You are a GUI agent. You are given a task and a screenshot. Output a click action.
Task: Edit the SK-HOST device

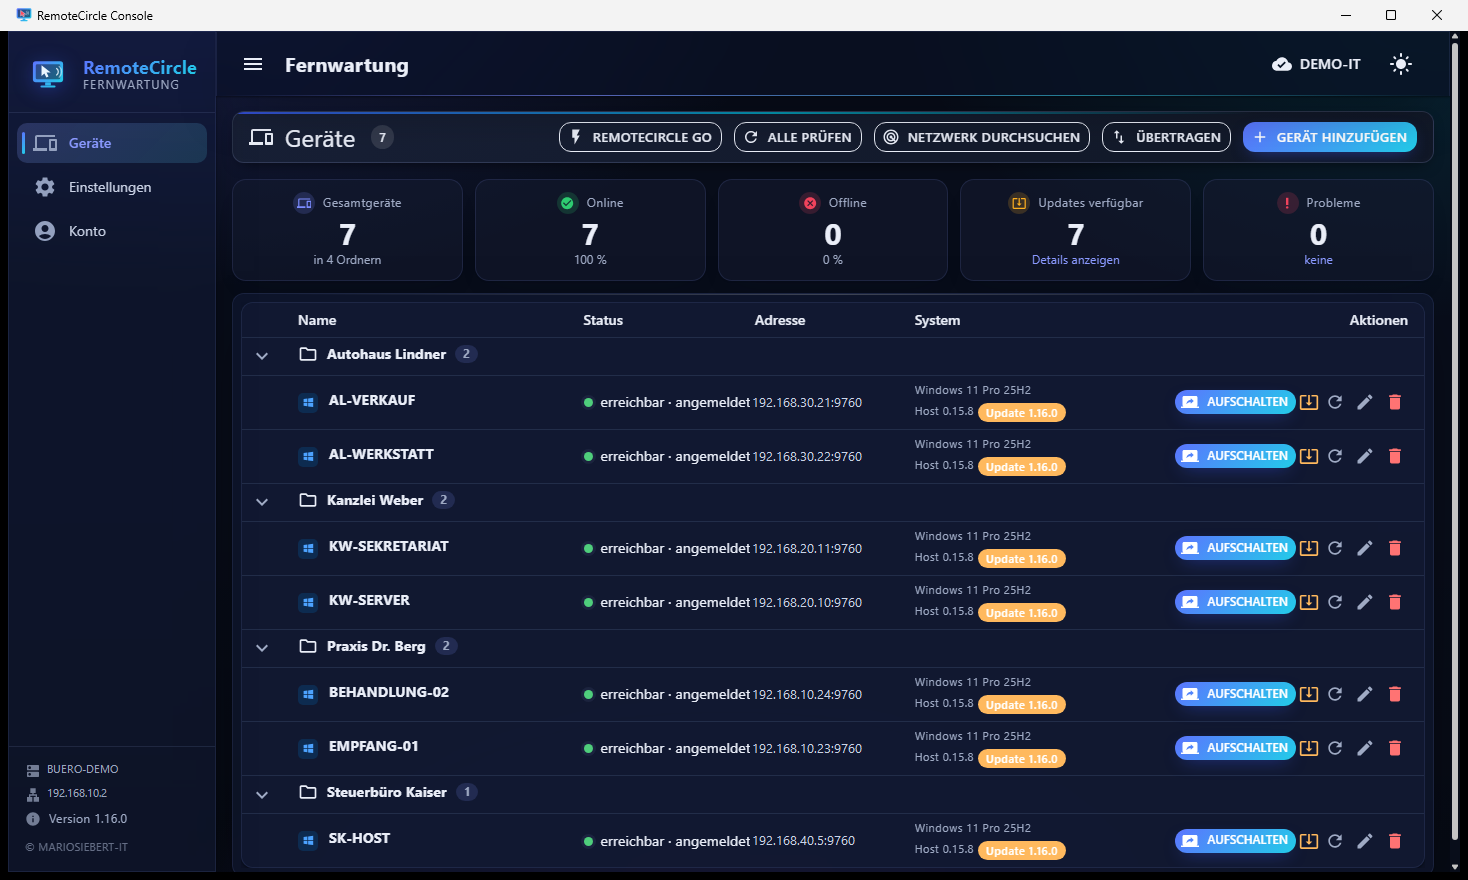(x=1365, y=841)
